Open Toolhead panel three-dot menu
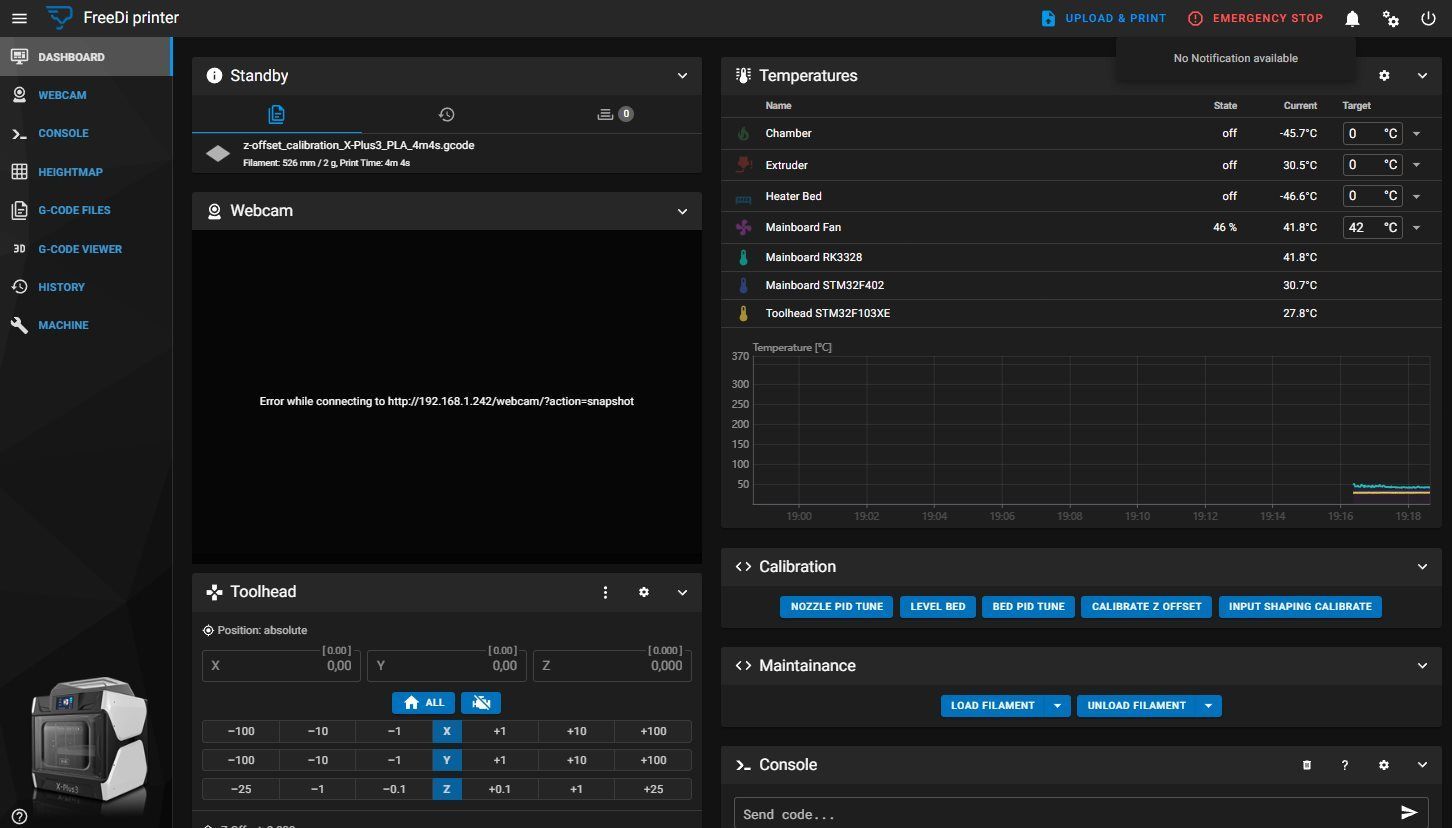This screenshot has height=828, width=1452. [x=605, y=592]
